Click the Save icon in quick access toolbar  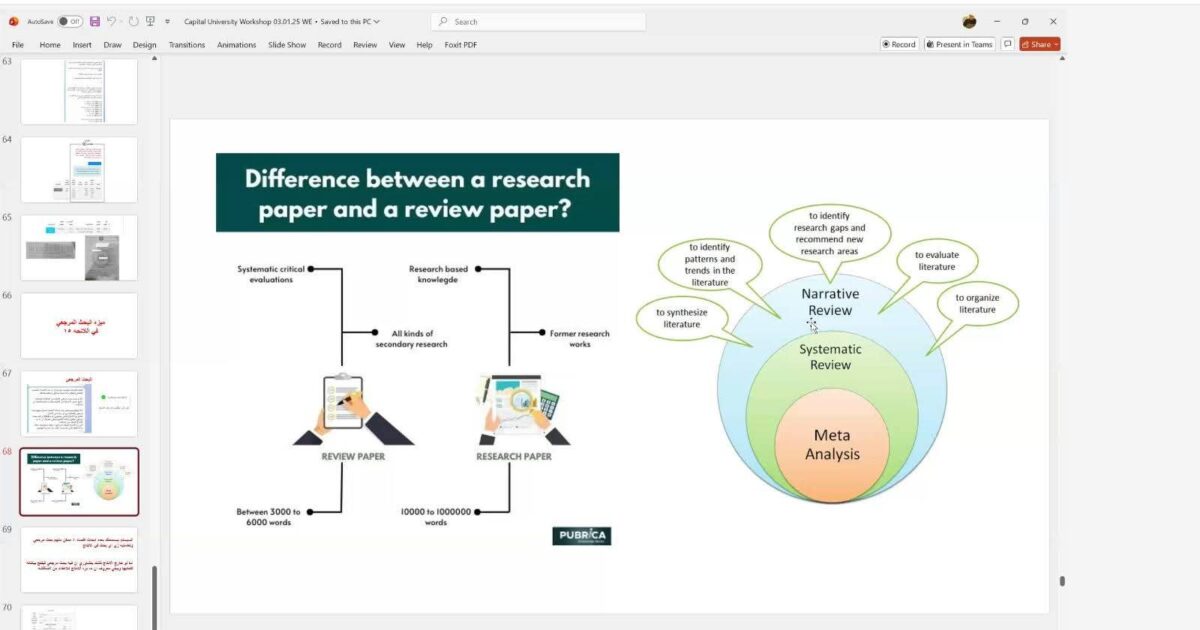(94, 21)
